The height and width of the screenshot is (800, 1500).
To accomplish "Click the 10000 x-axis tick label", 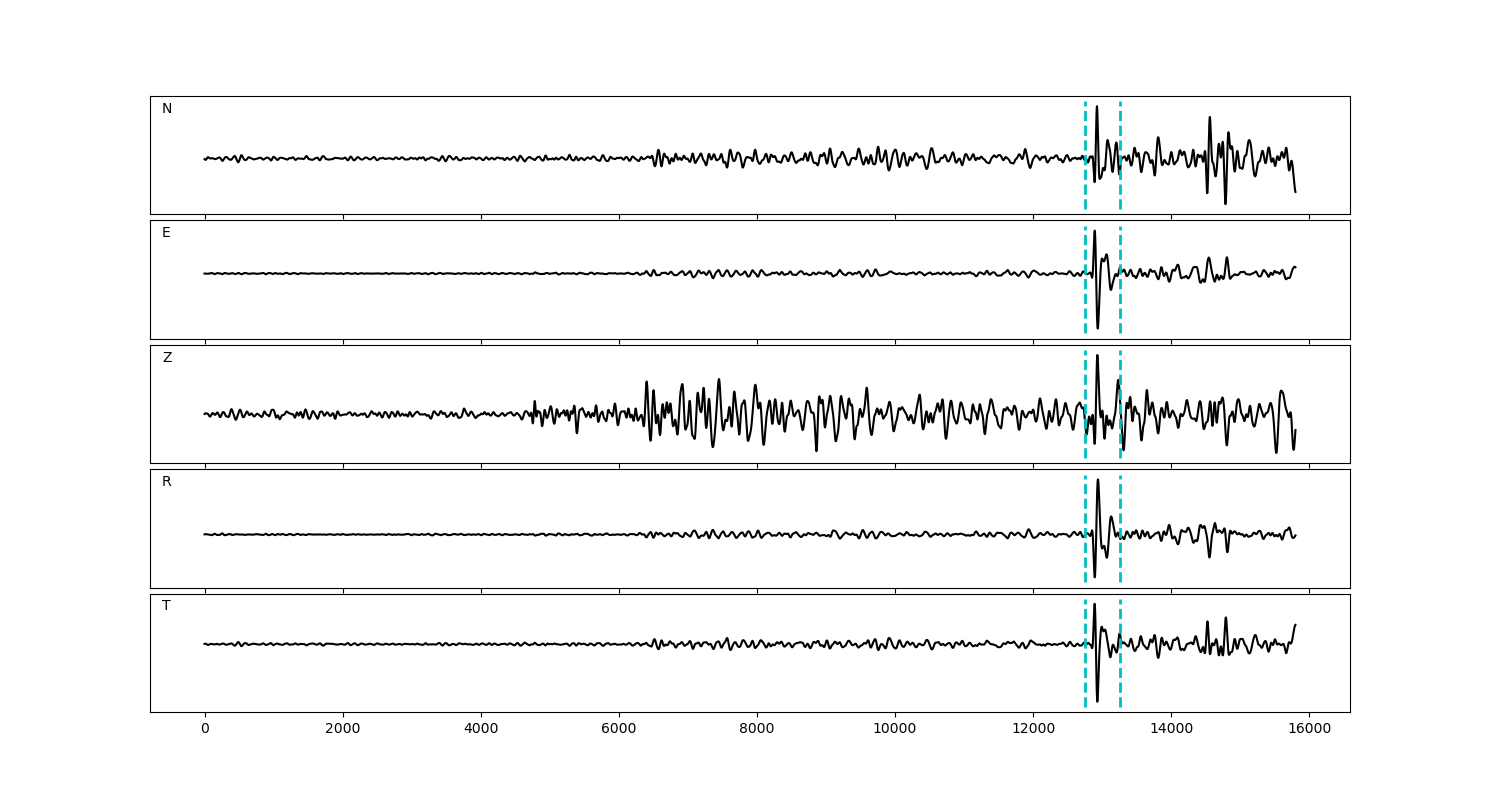I will click(895, 729).
